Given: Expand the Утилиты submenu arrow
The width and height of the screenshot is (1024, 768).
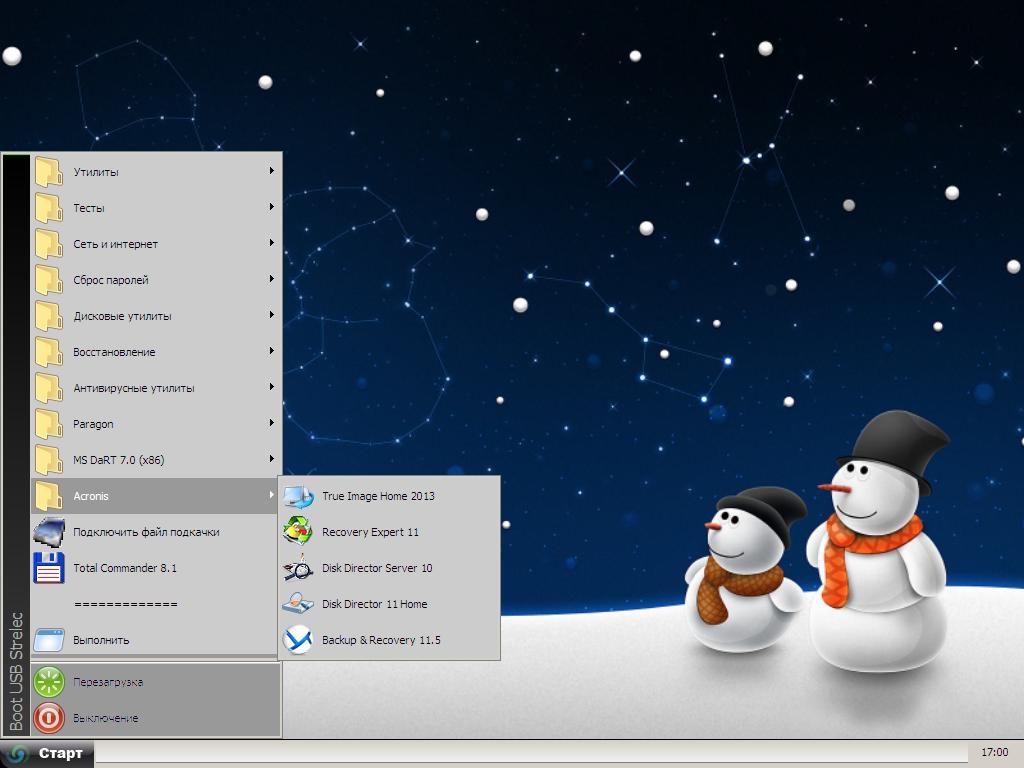Looking at the screenshot, I should click(x=271, y=171).
